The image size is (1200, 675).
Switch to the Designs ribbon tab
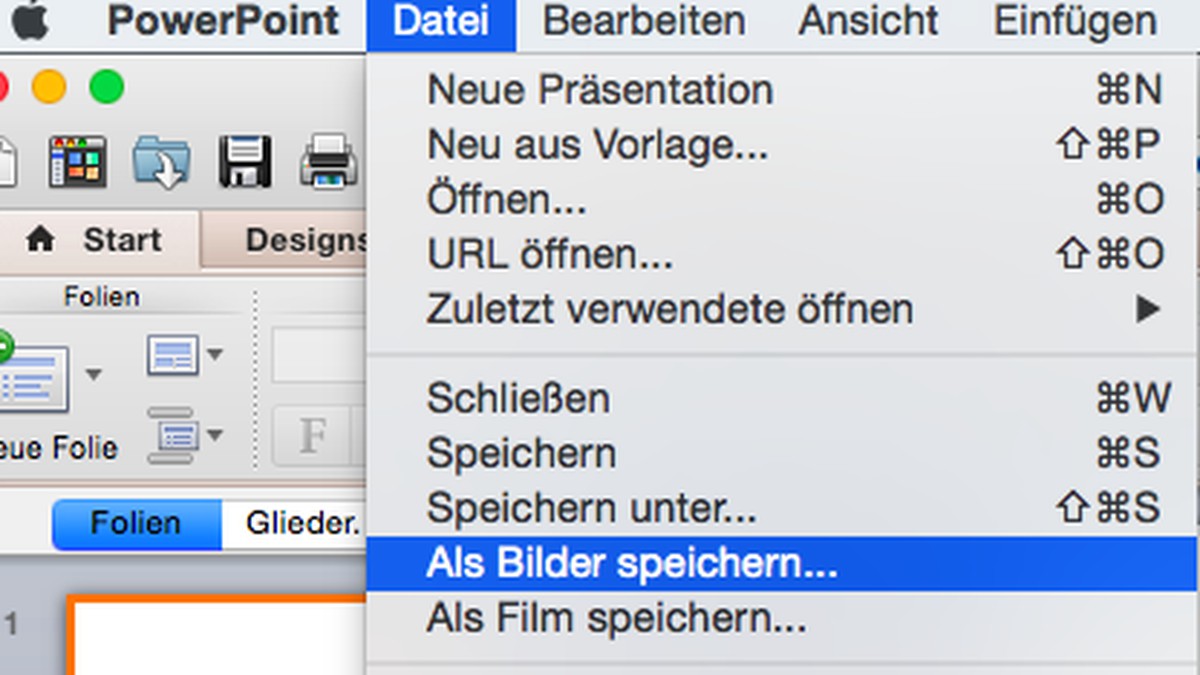306,240
